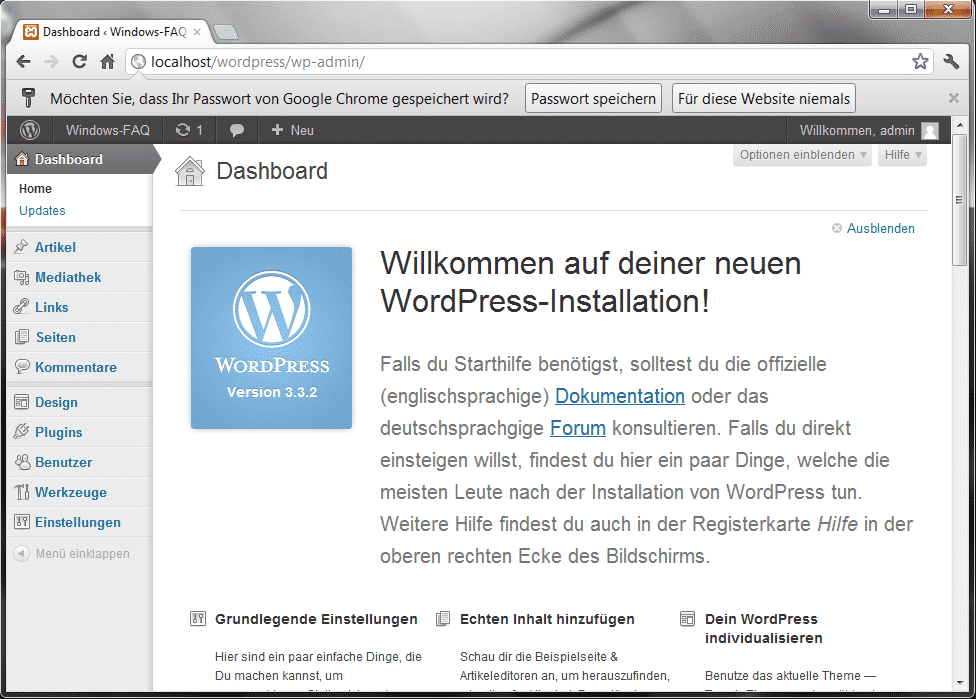
Task: Close the password save infobar
Action: coord(953,98)
